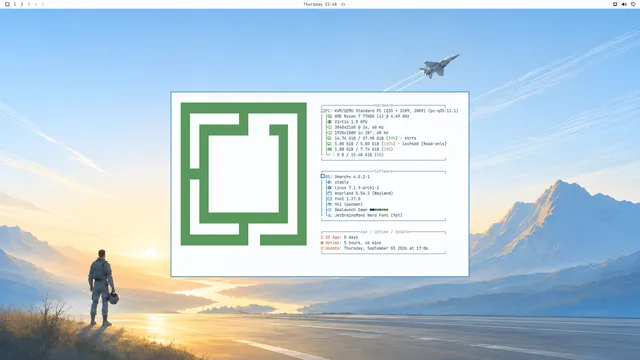The height and width of the screenshot is (360, 640).
Task: Switch to workspace 1 in top bar
Action: tap(15, 4)
